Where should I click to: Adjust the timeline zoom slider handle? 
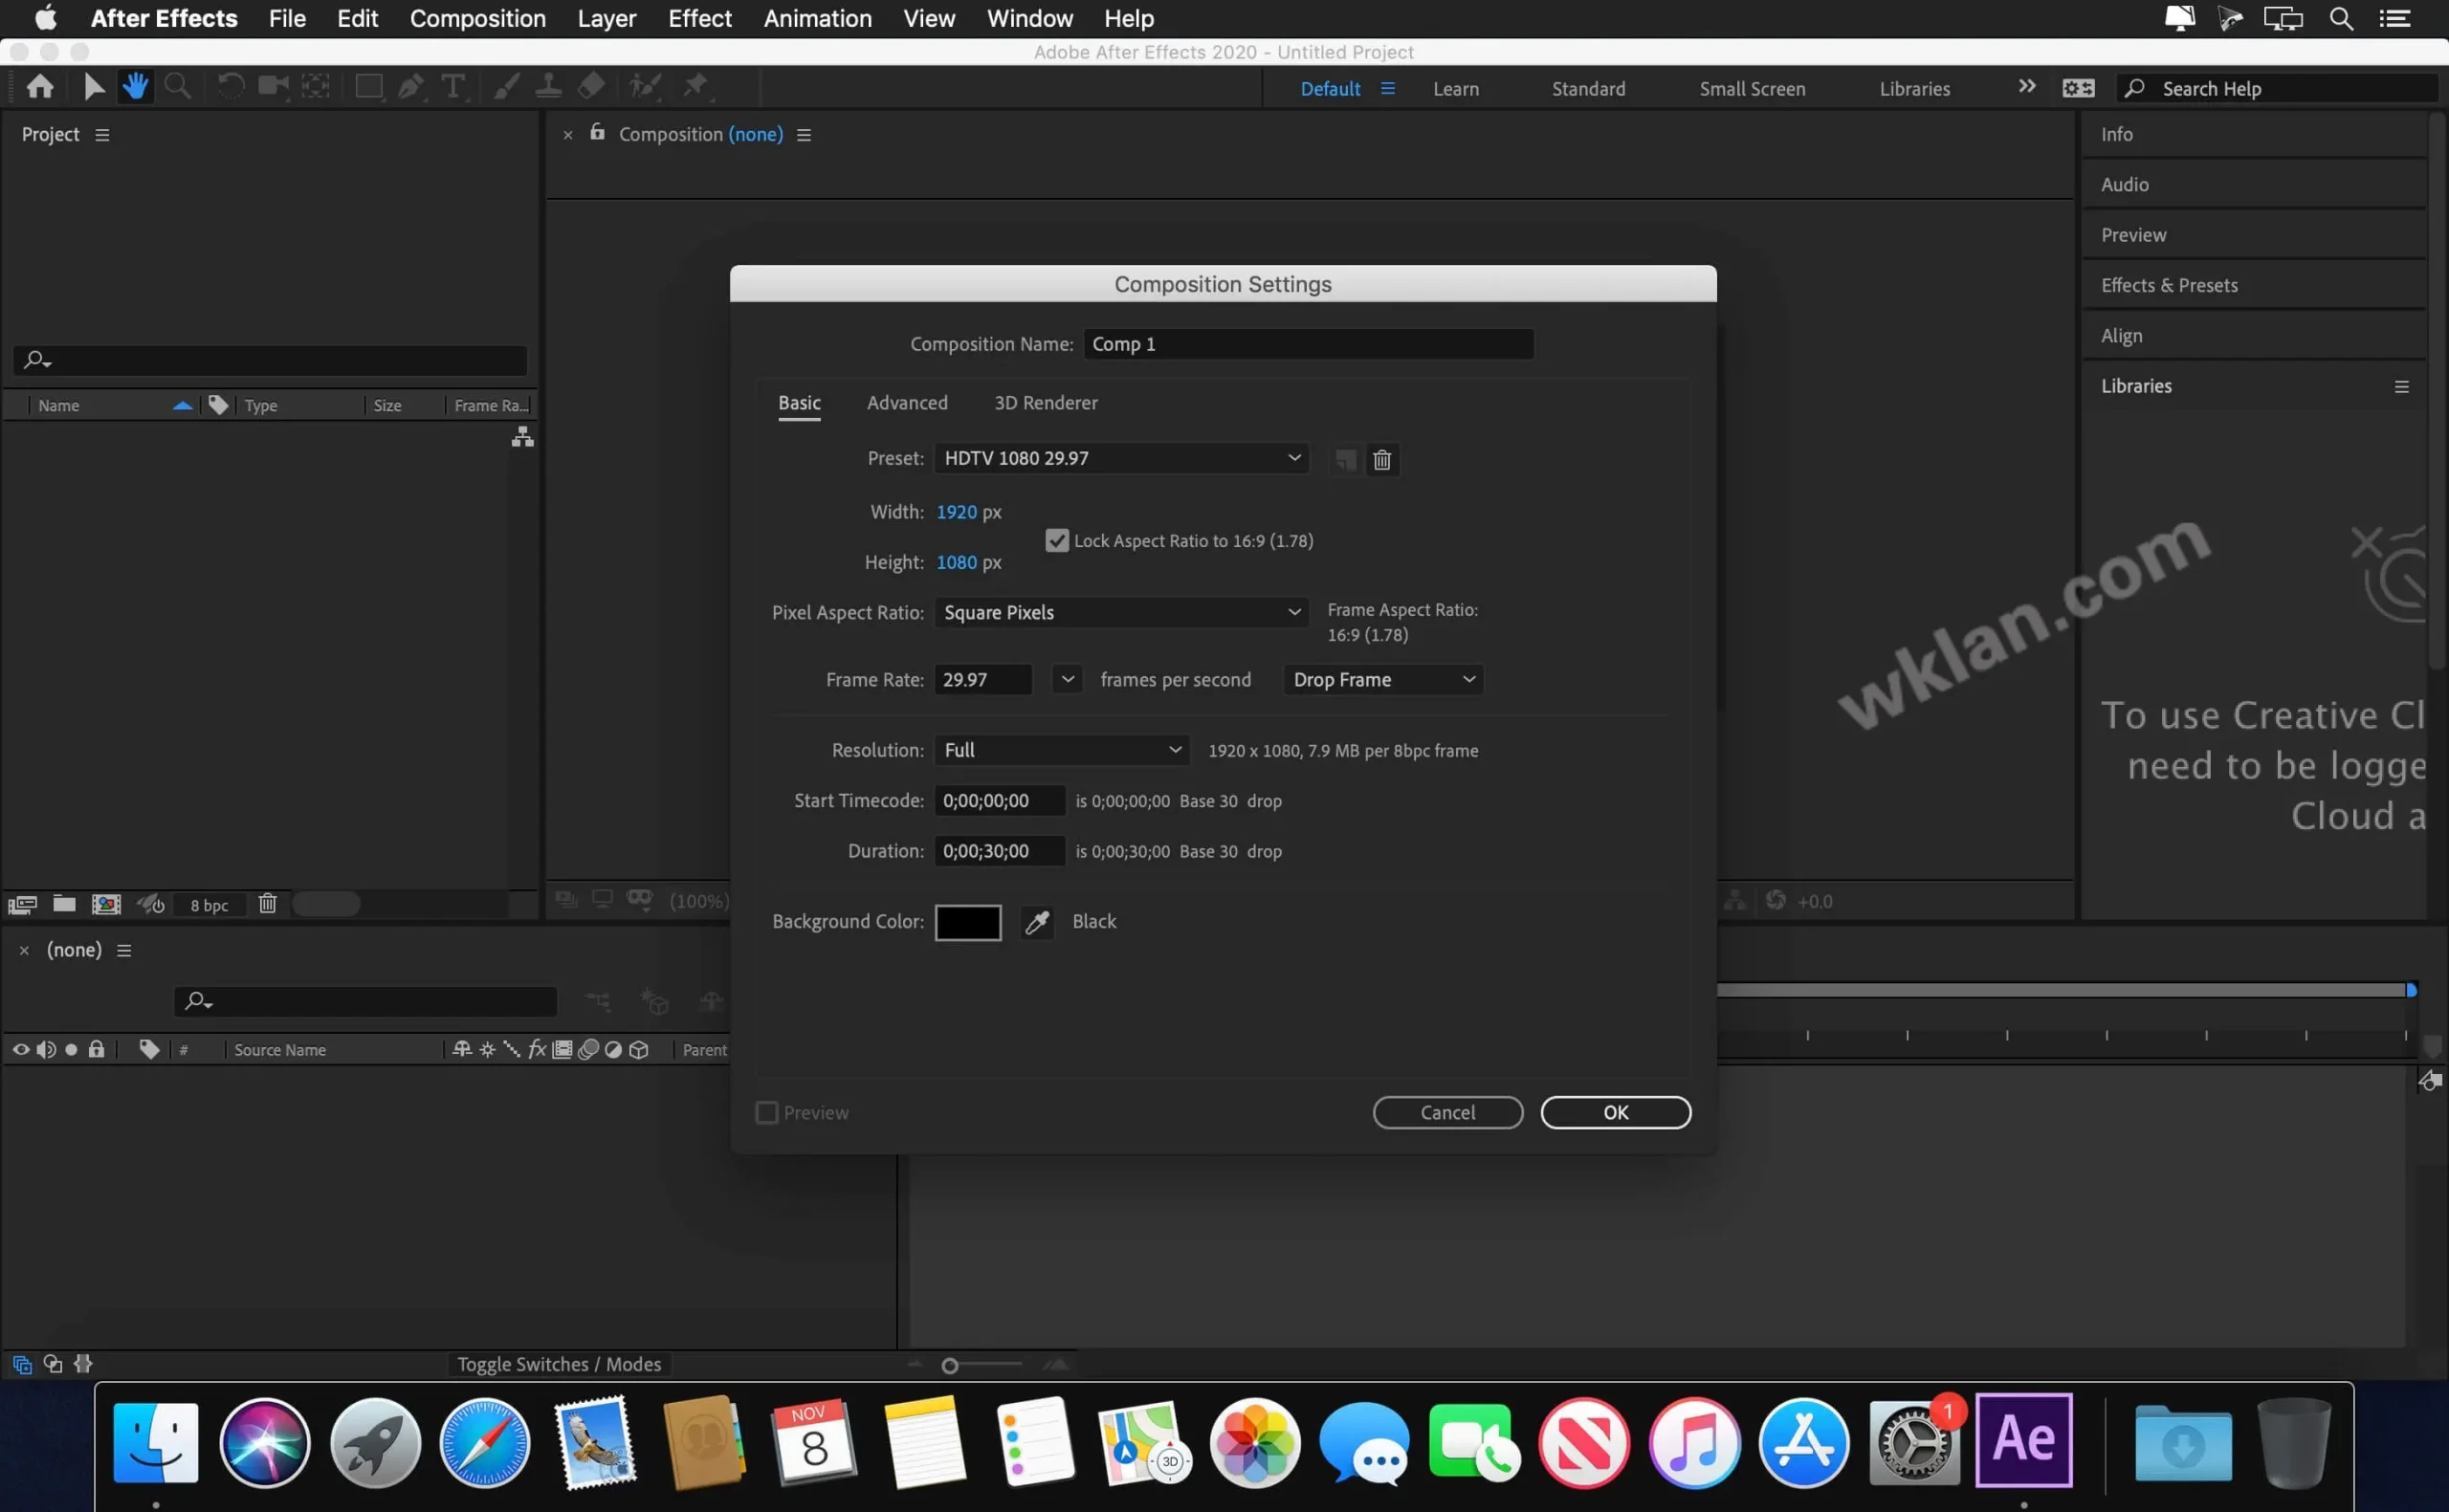[949, 1365]
